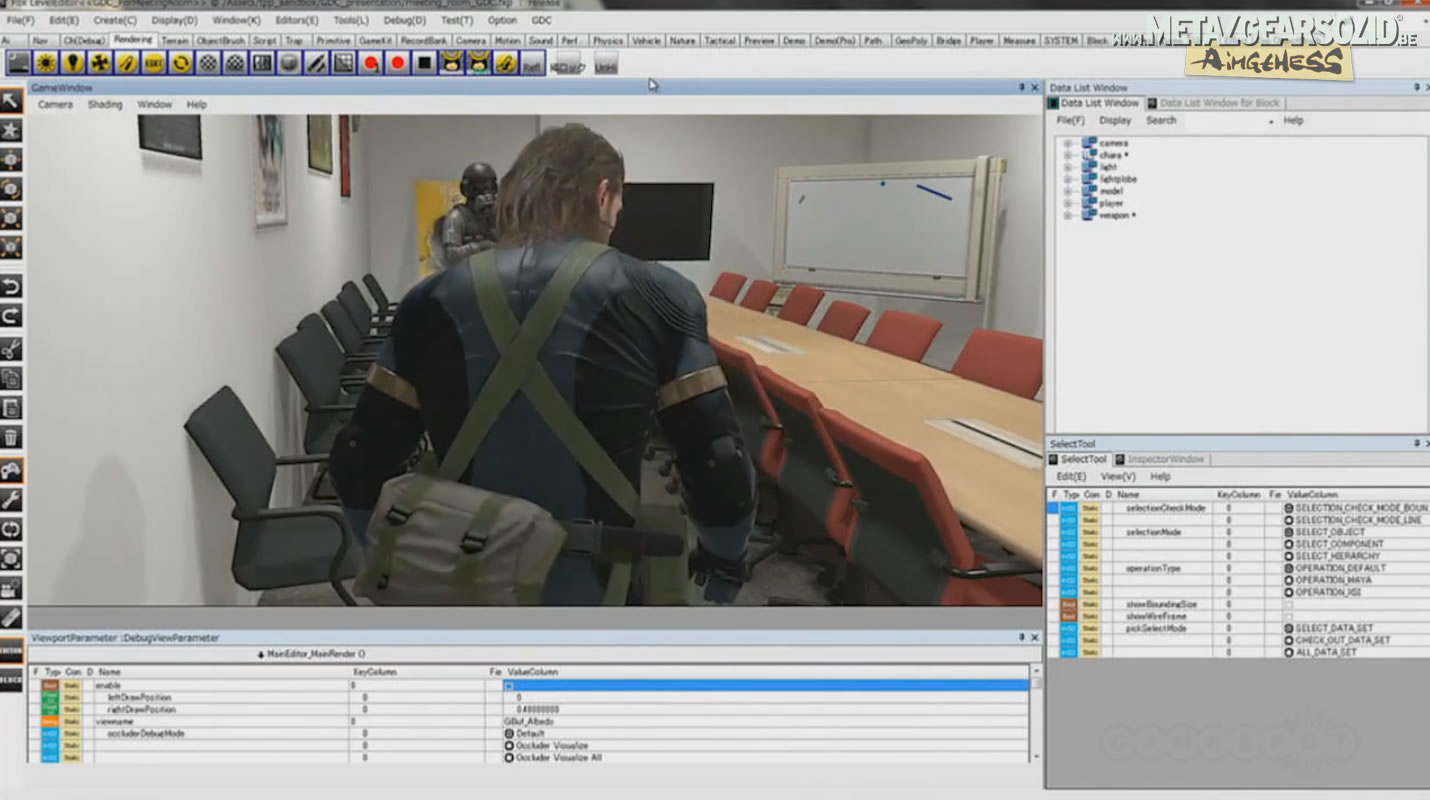Click the yellow EDIT toolbar icon
This screenshot has width=1430, height=800.
[154, 63]
